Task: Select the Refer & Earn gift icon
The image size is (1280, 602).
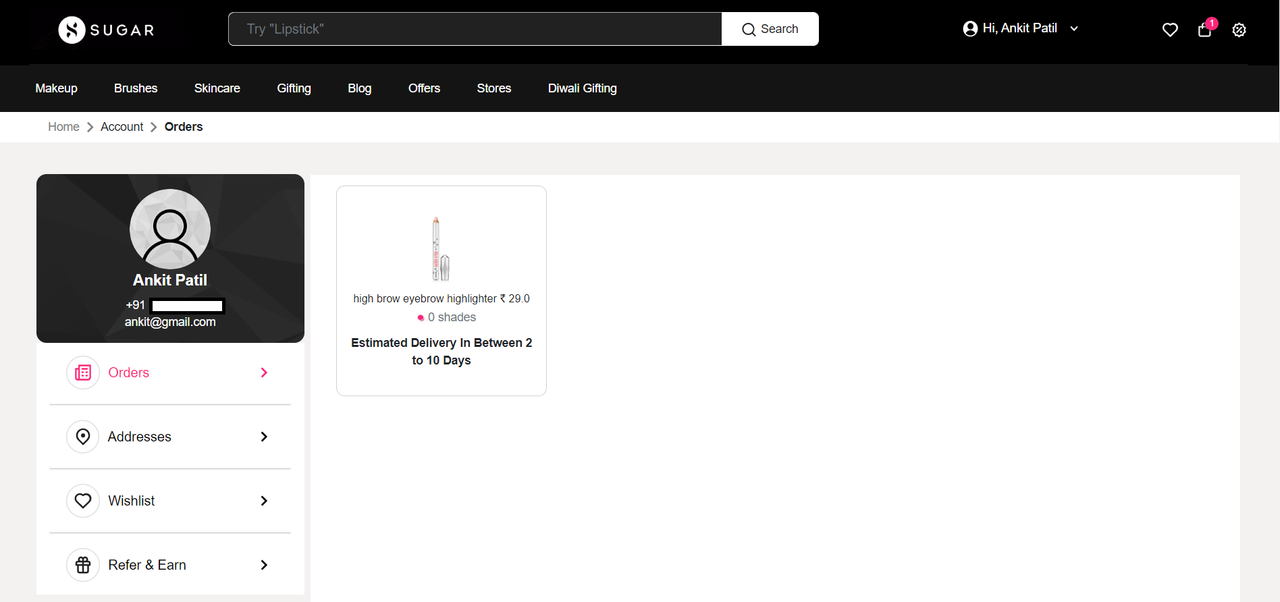Action: (x=82, y=564)
